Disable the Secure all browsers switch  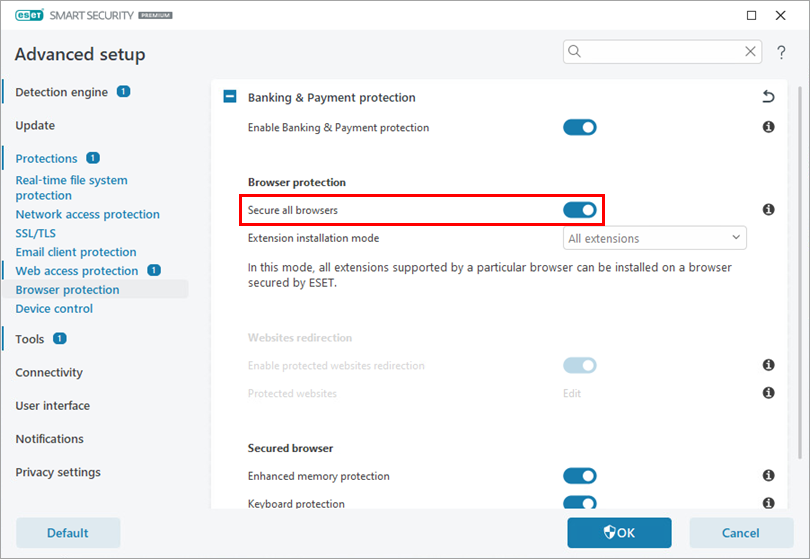tap(580, 210)
